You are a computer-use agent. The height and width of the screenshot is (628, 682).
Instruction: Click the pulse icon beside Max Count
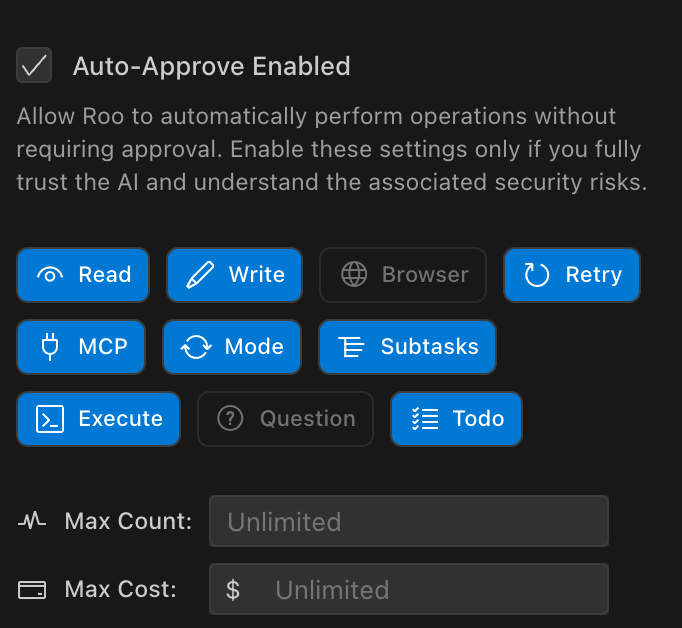[x=32, y=521]
